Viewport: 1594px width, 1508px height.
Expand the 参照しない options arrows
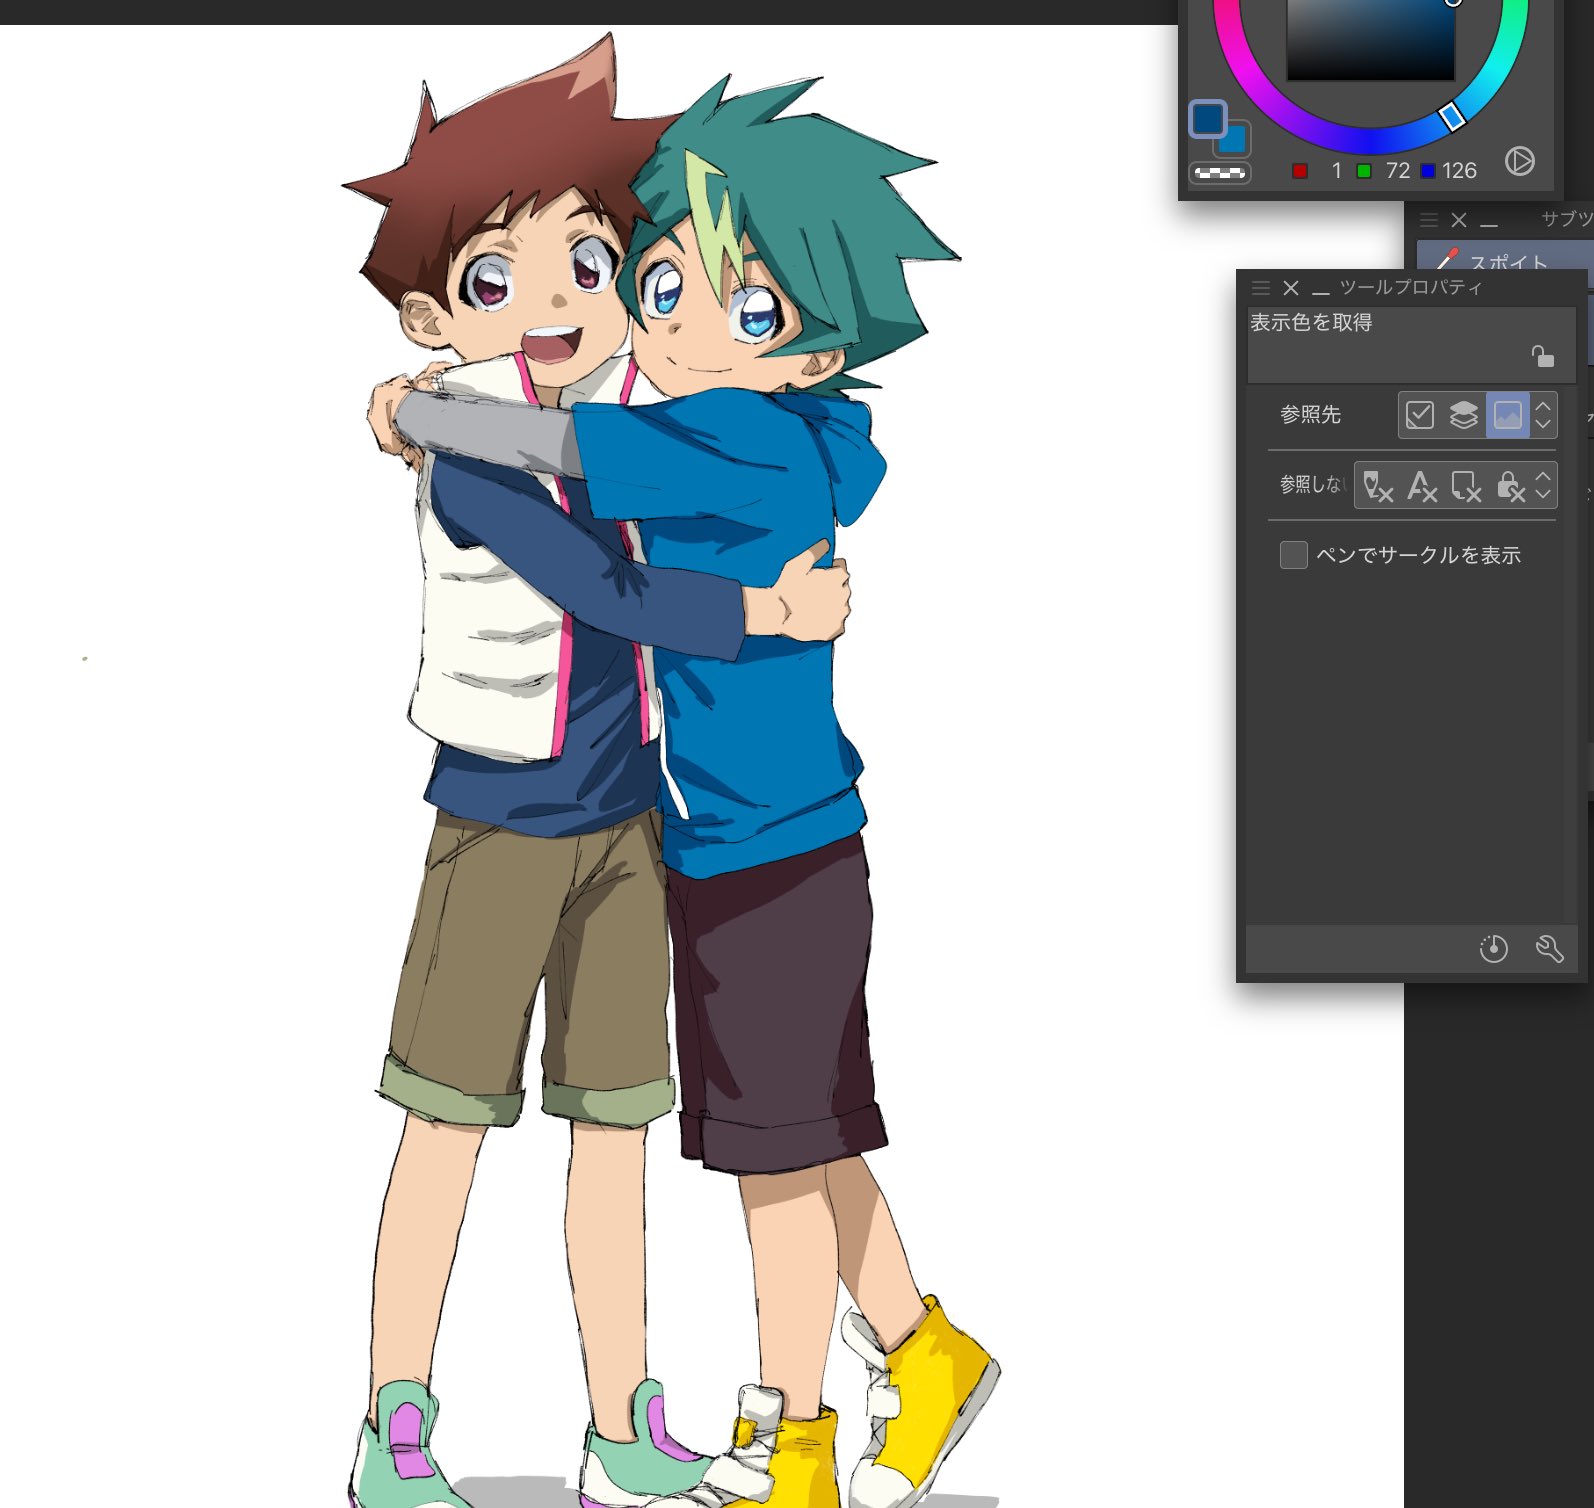pyautogui.click(x=1543, y=485)
